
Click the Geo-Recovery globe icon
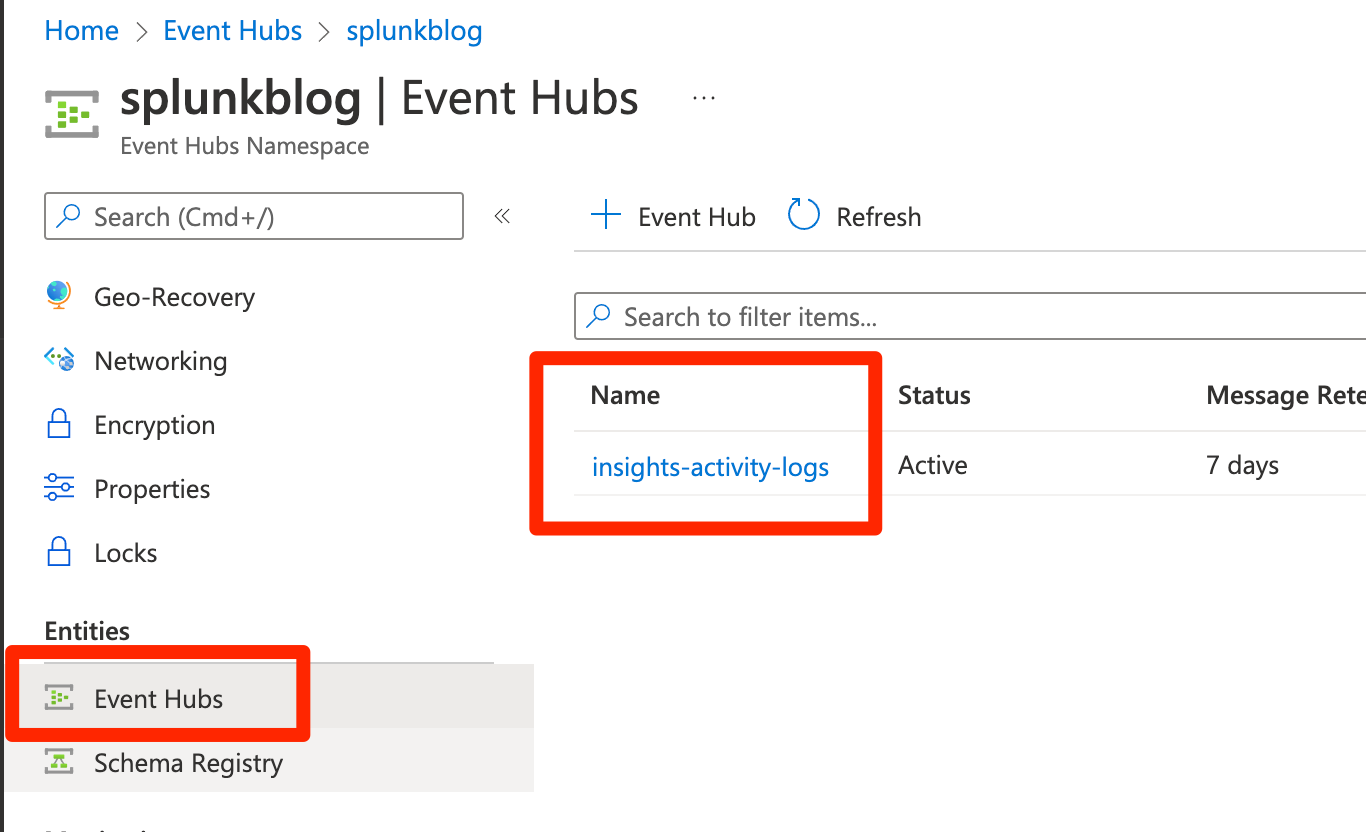coord(59,295)
